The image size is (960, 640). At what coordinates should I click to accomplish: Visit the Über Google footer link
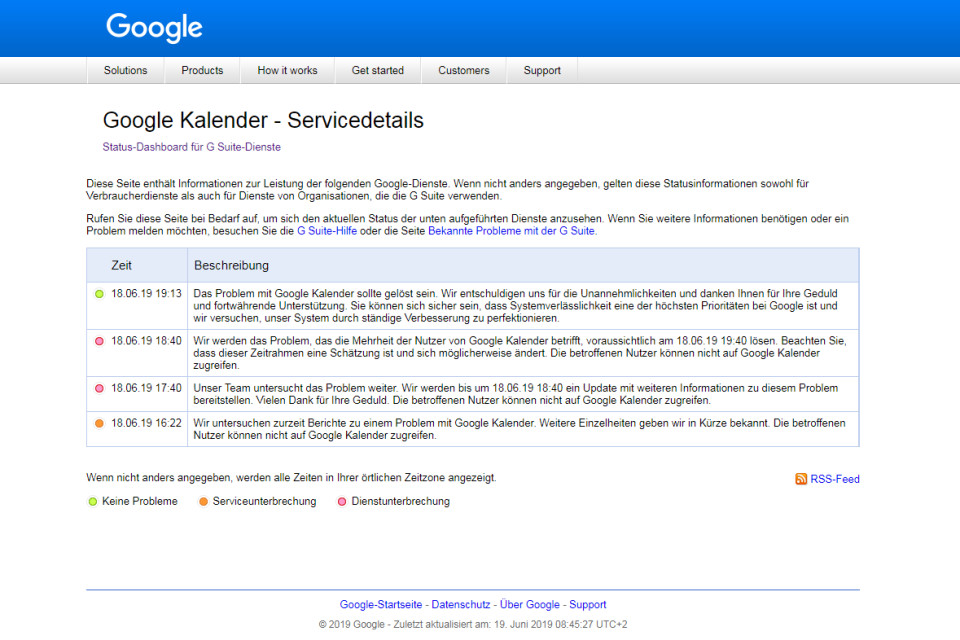(x=530, y=604)
